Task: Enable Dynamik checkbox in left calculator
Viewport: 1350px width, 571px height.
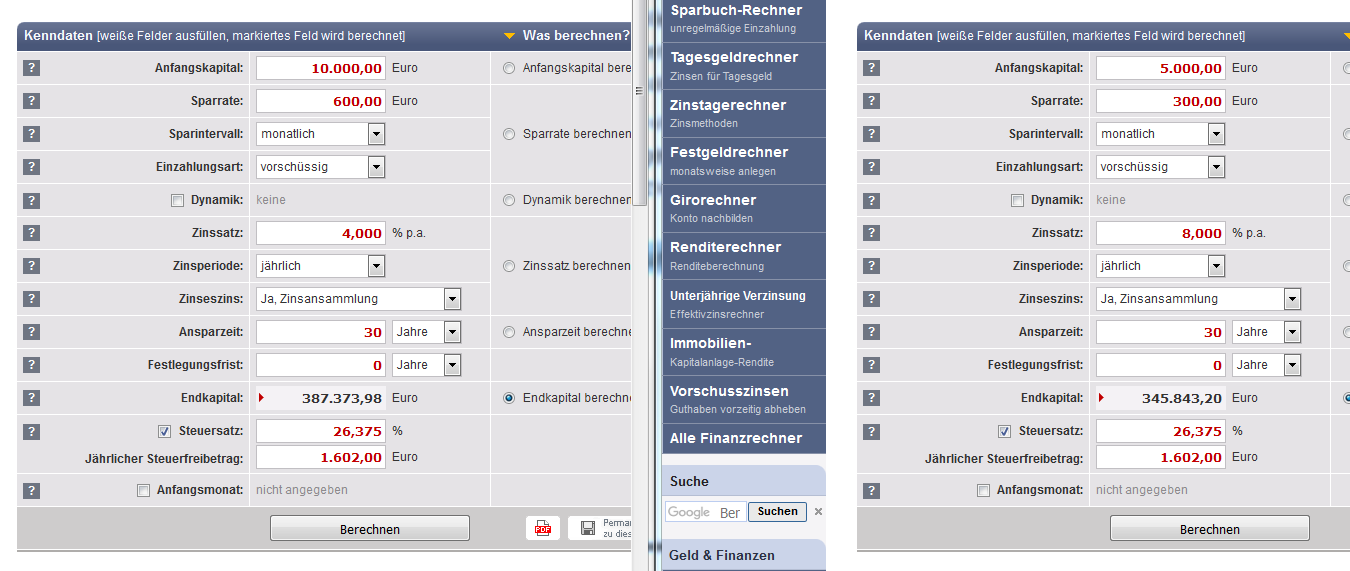Action: pyautogui.click(x=178, y=200)
